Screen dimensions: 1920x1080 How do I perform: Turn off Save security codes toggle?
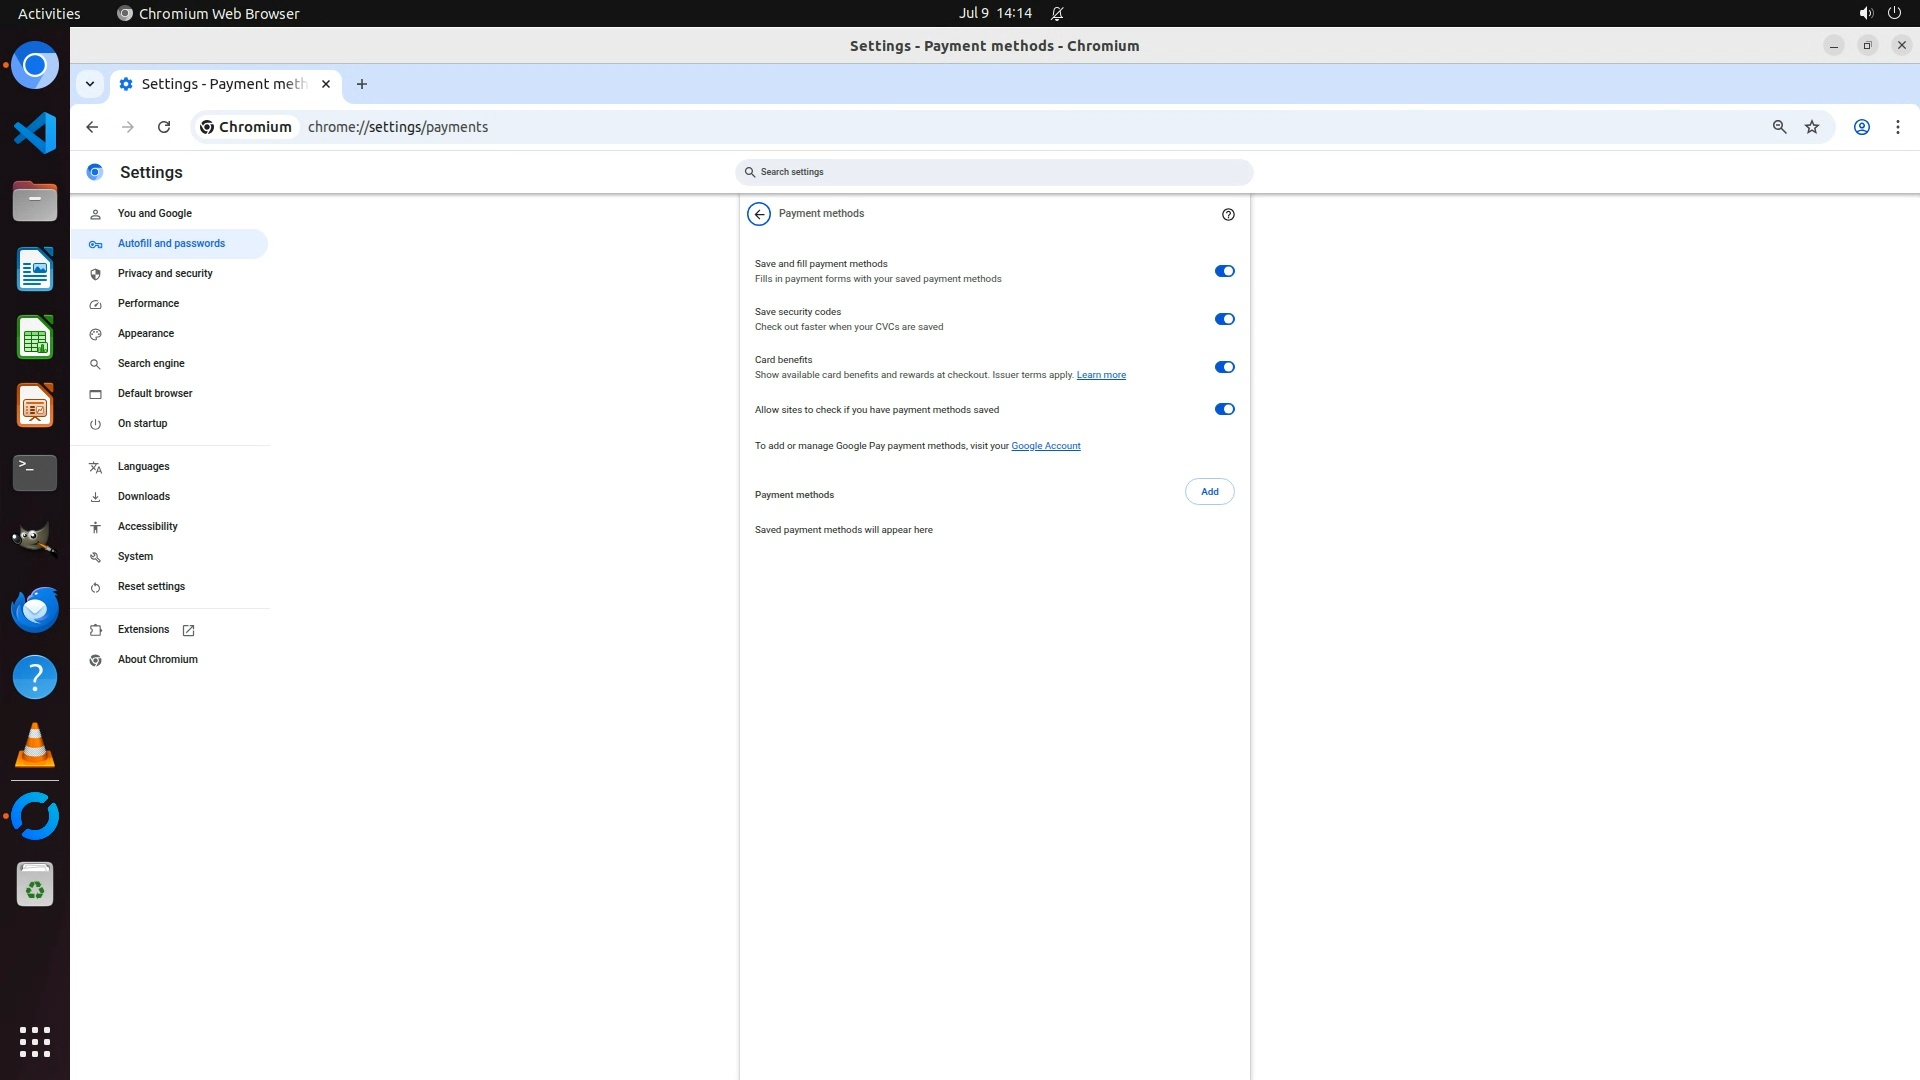click(1224, 319)
